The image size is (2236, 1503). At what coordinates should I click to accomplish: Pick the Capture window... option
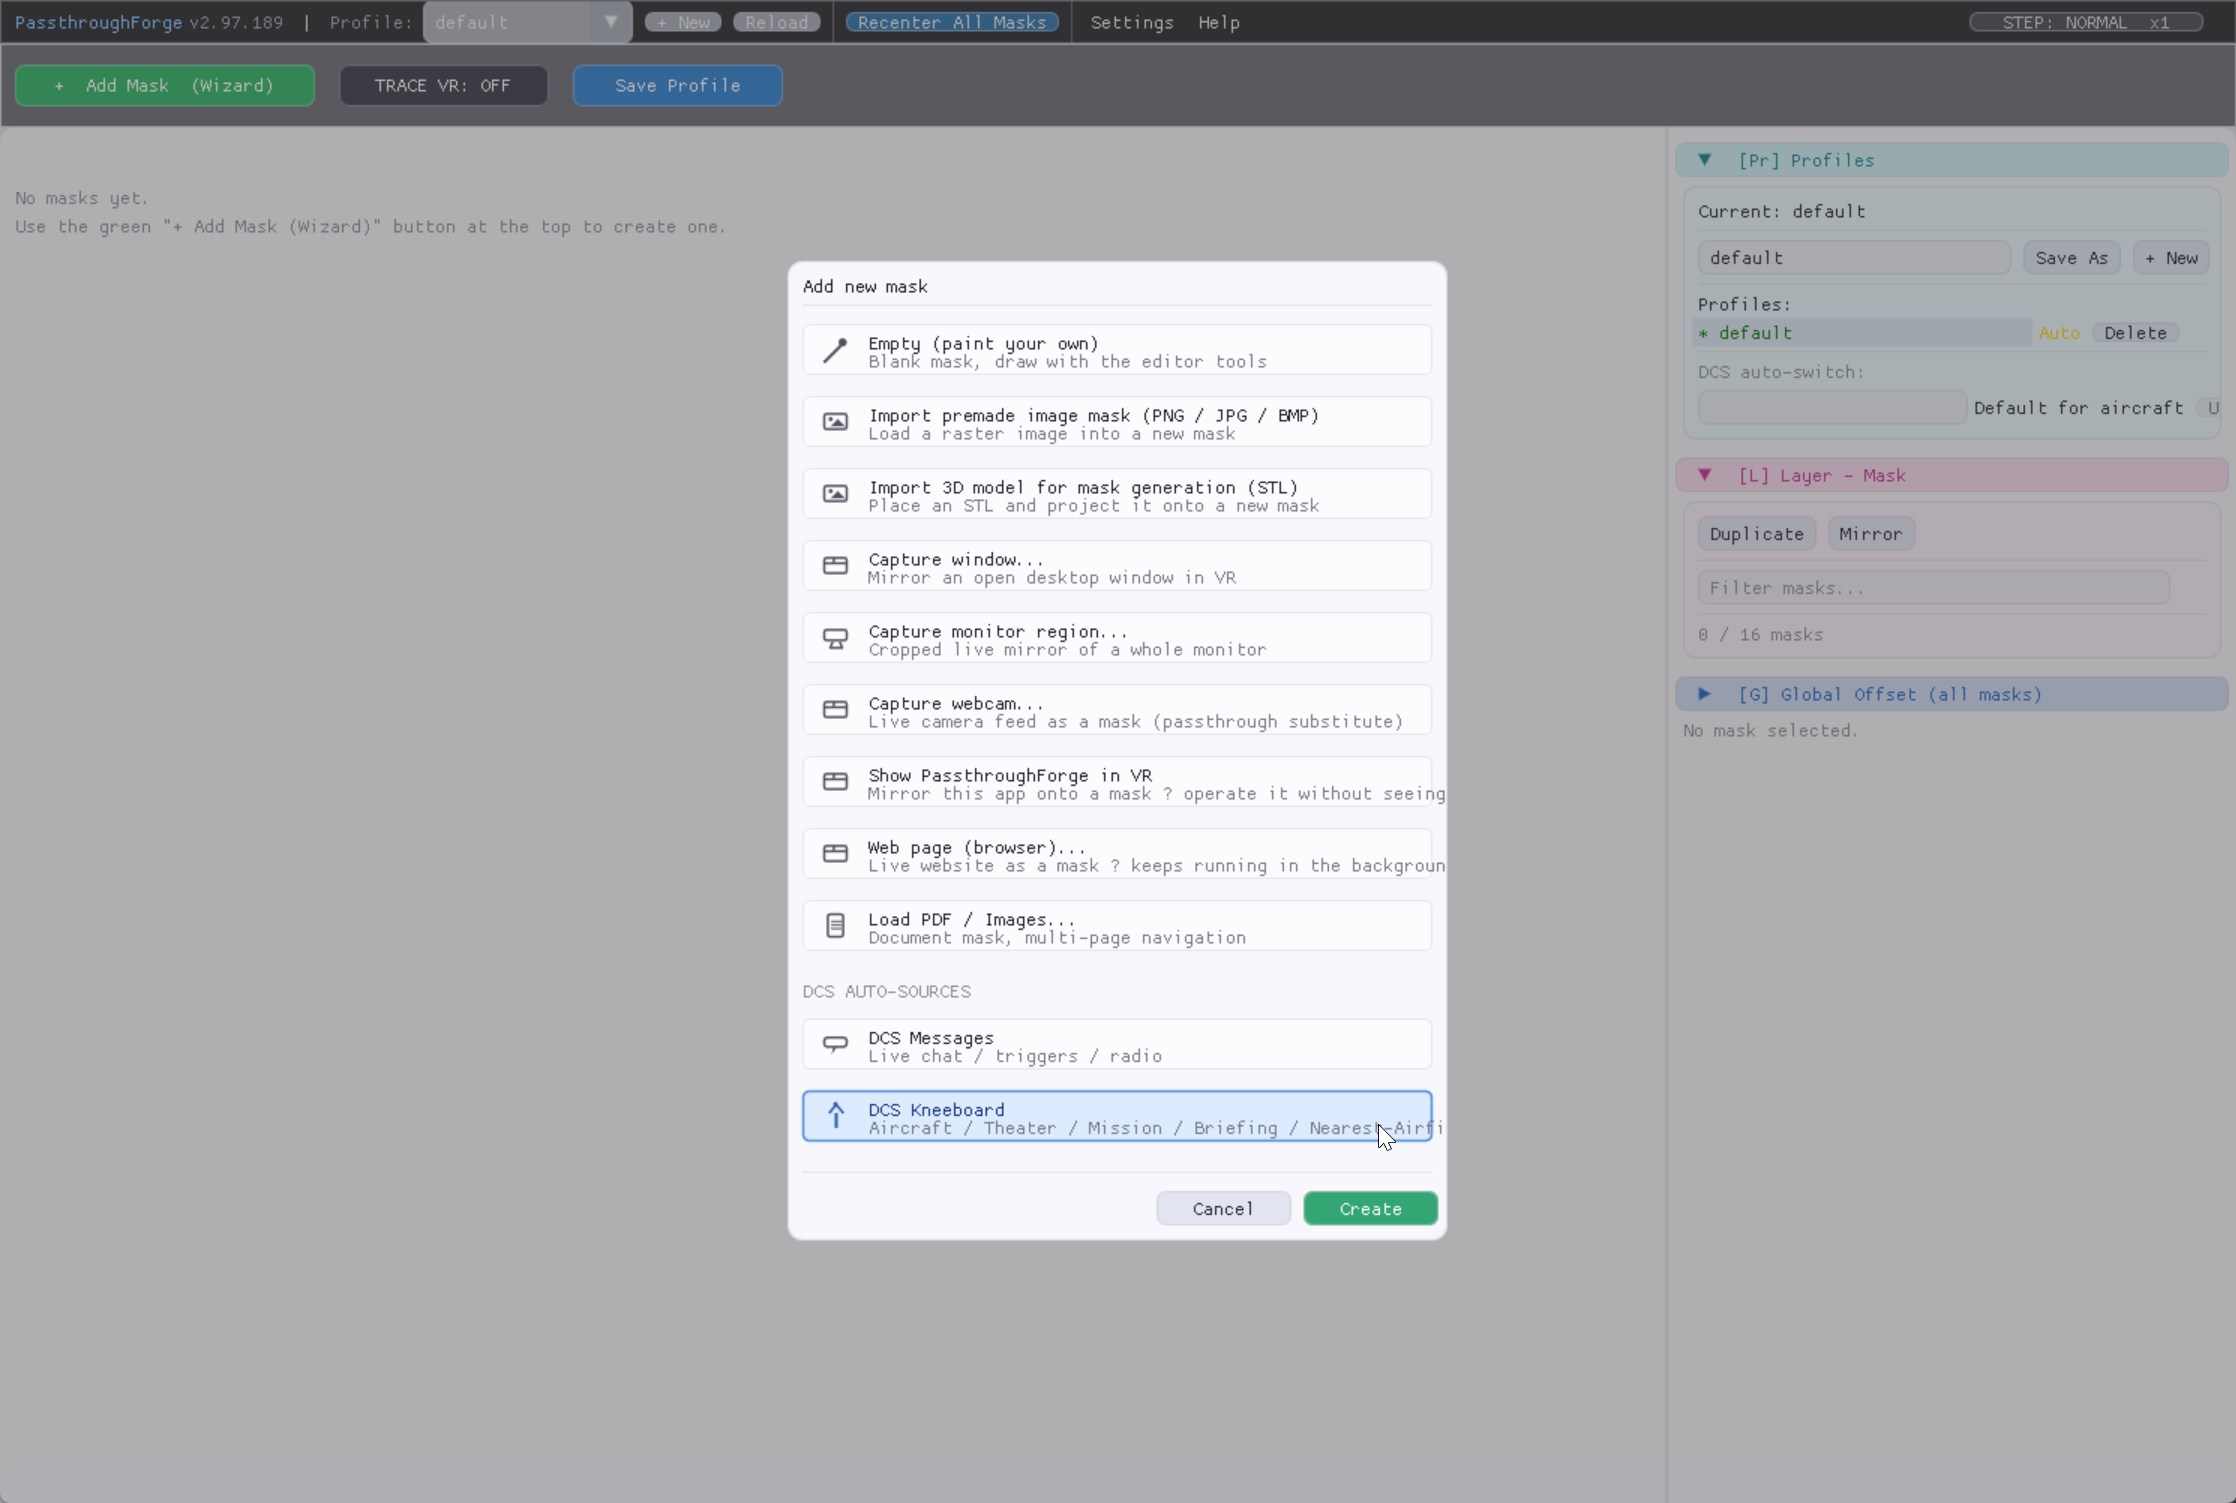tap(1117, 566)
